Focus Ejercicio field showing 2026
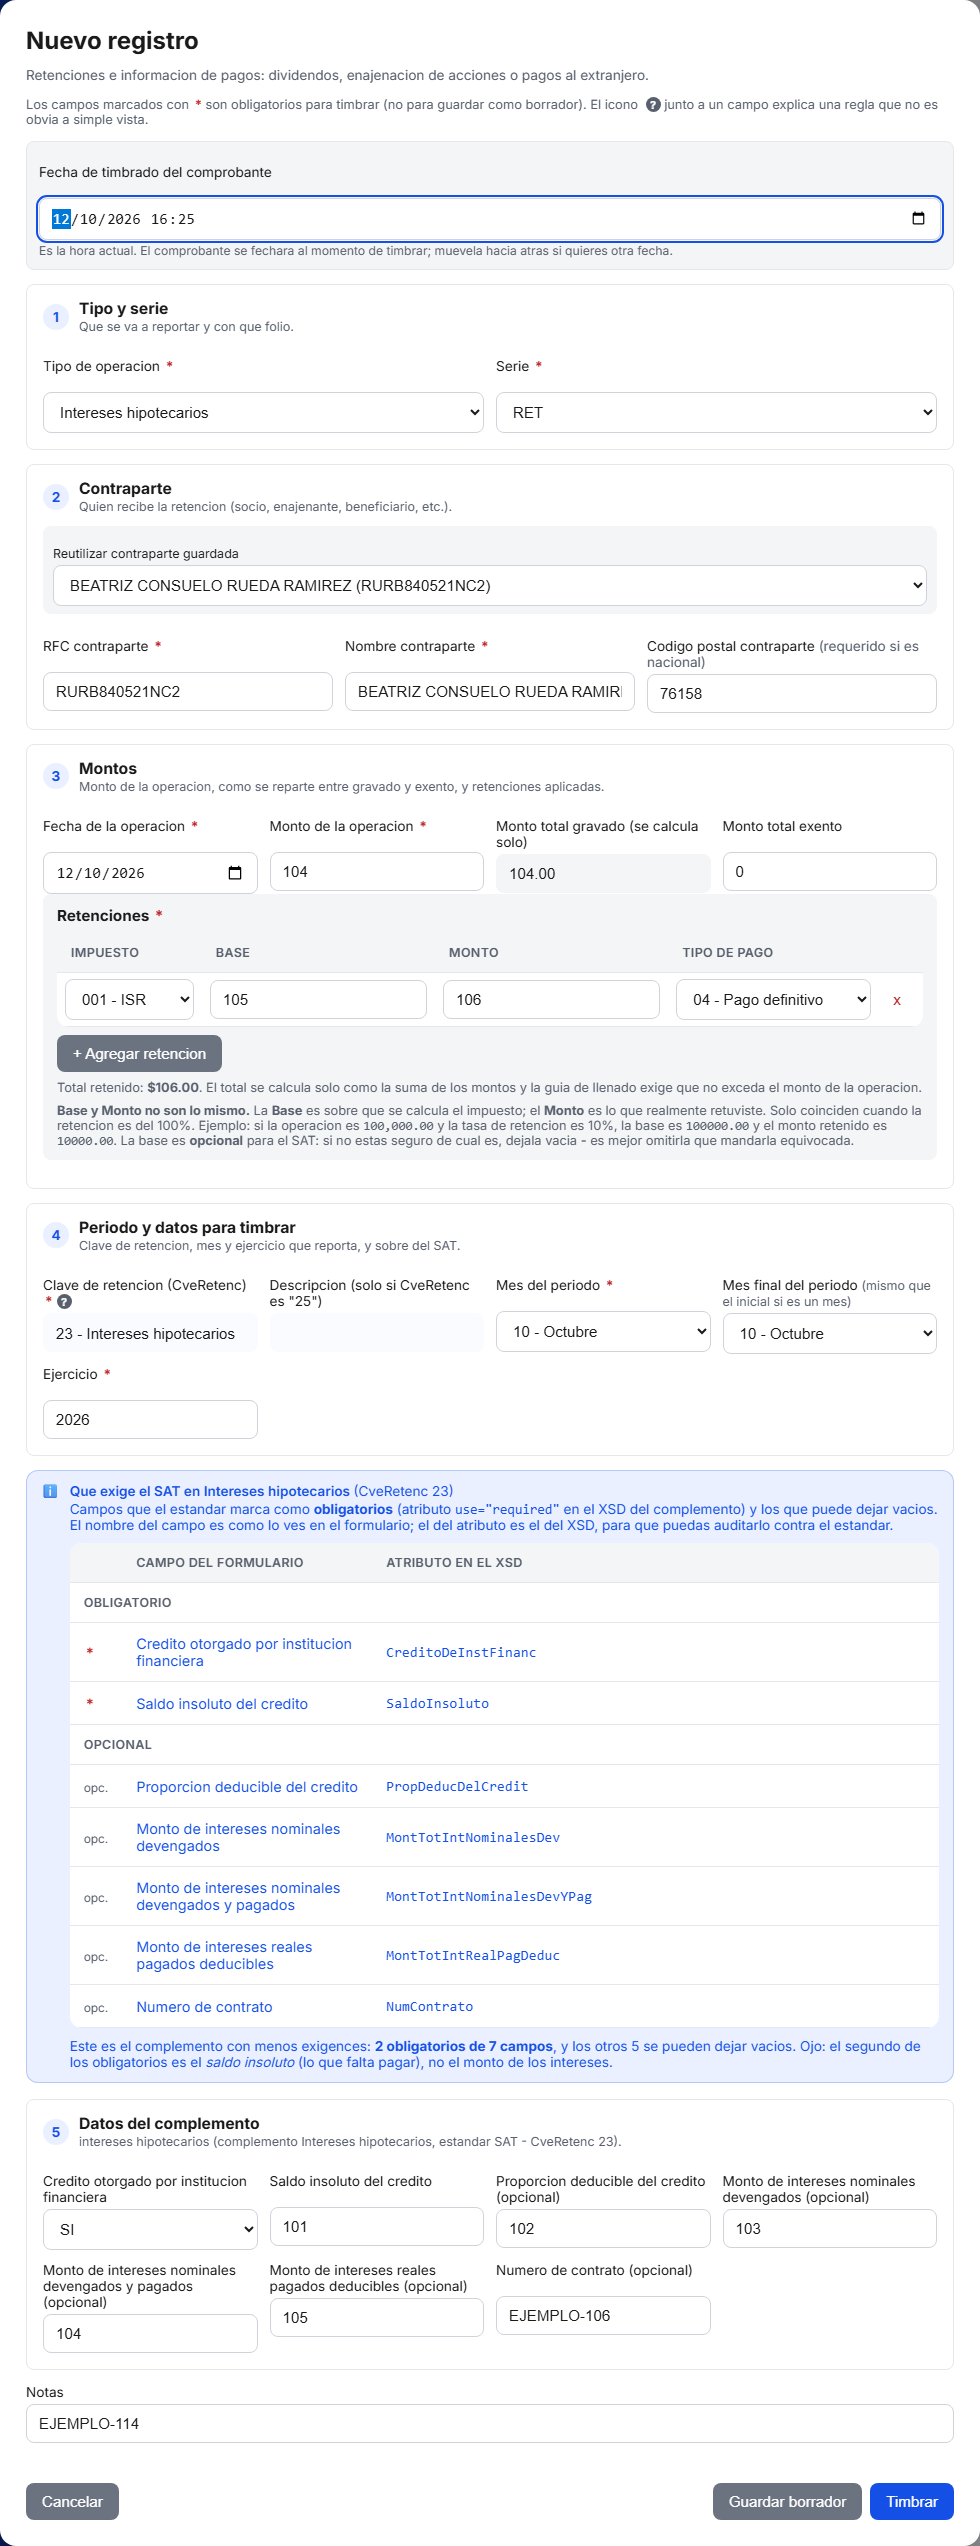980x2546 pixels. tap(150, 1419)
